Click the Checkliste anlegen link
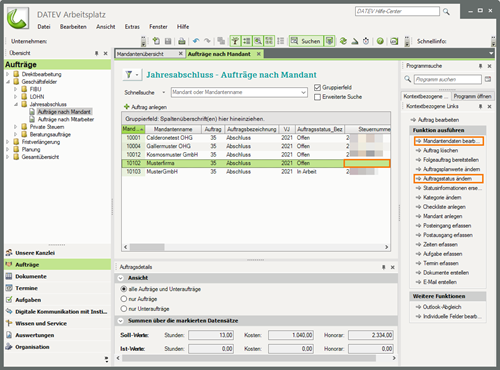Screen dimensions: 500x370 (444, 207)
